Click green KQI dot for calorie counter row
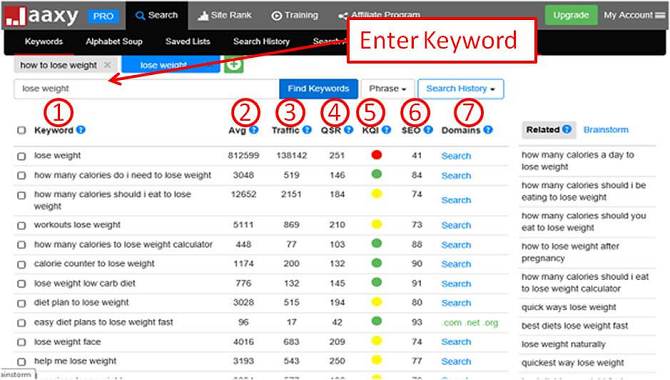670x380 pixels. pyautogui.click(x=376, y=263)
